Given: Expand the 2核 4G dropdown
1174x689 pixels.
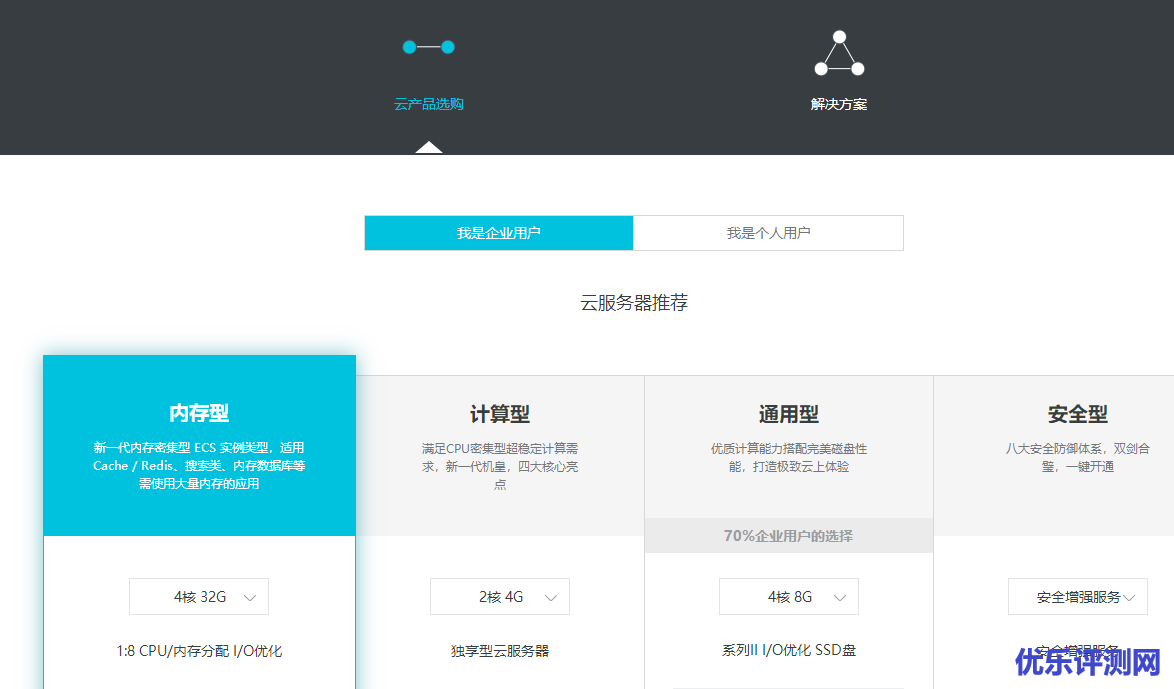Looking at the screenshot, I should (x=500, y=597).
